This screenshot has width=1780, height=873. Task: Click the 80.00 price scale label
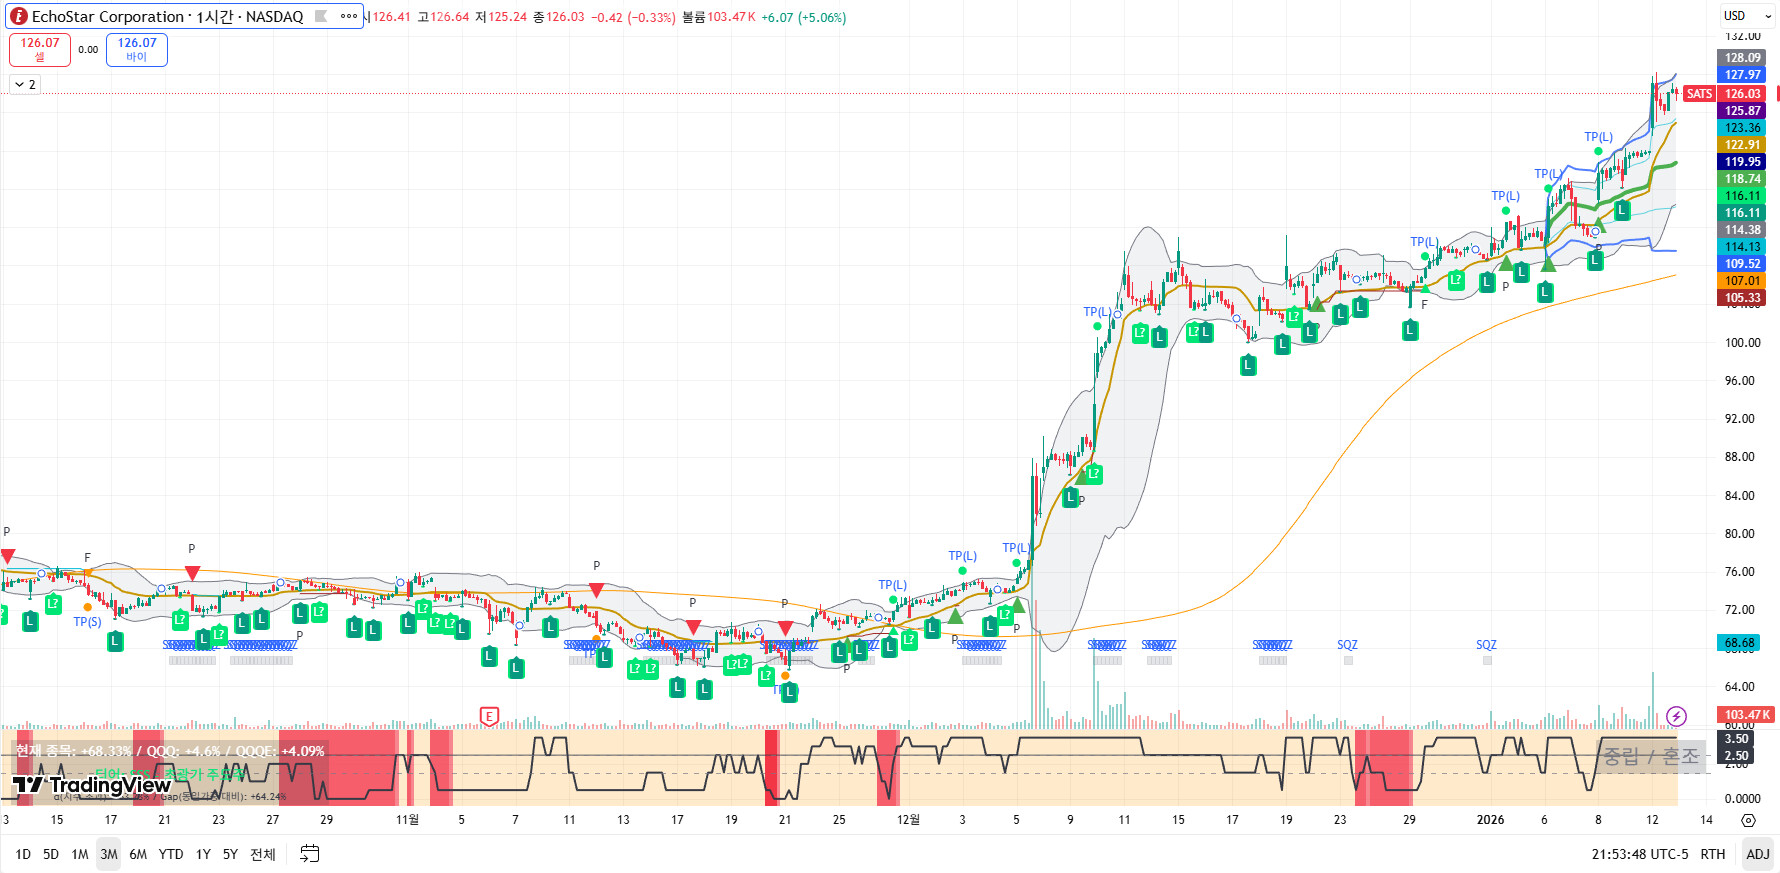1739,534
